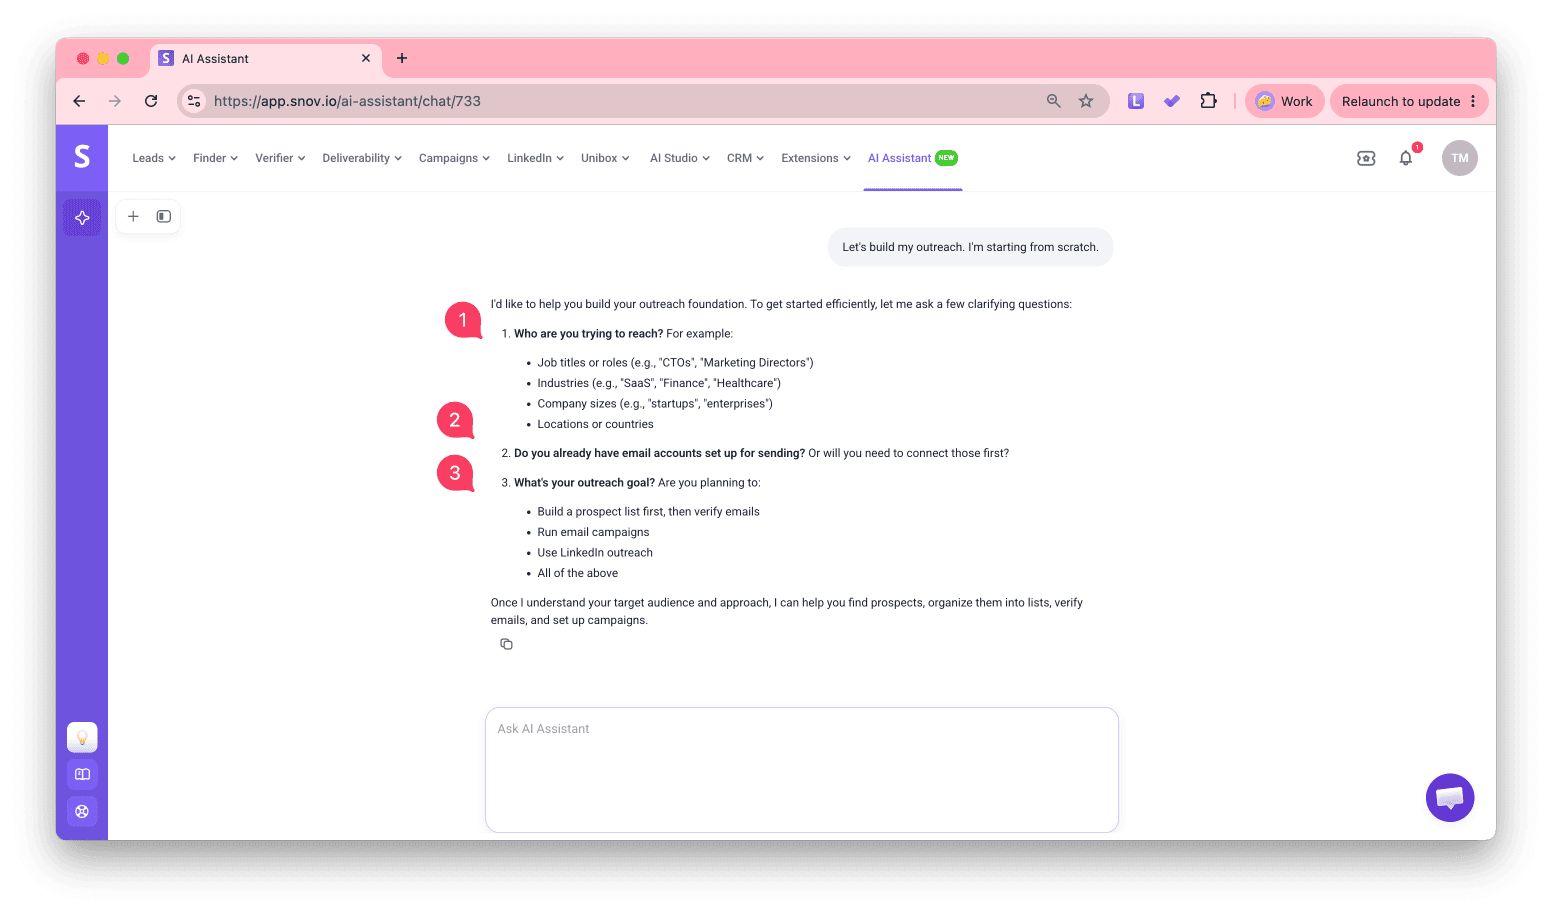
Task: Expand the Finder dropdown menu
Action: [215, 158]
